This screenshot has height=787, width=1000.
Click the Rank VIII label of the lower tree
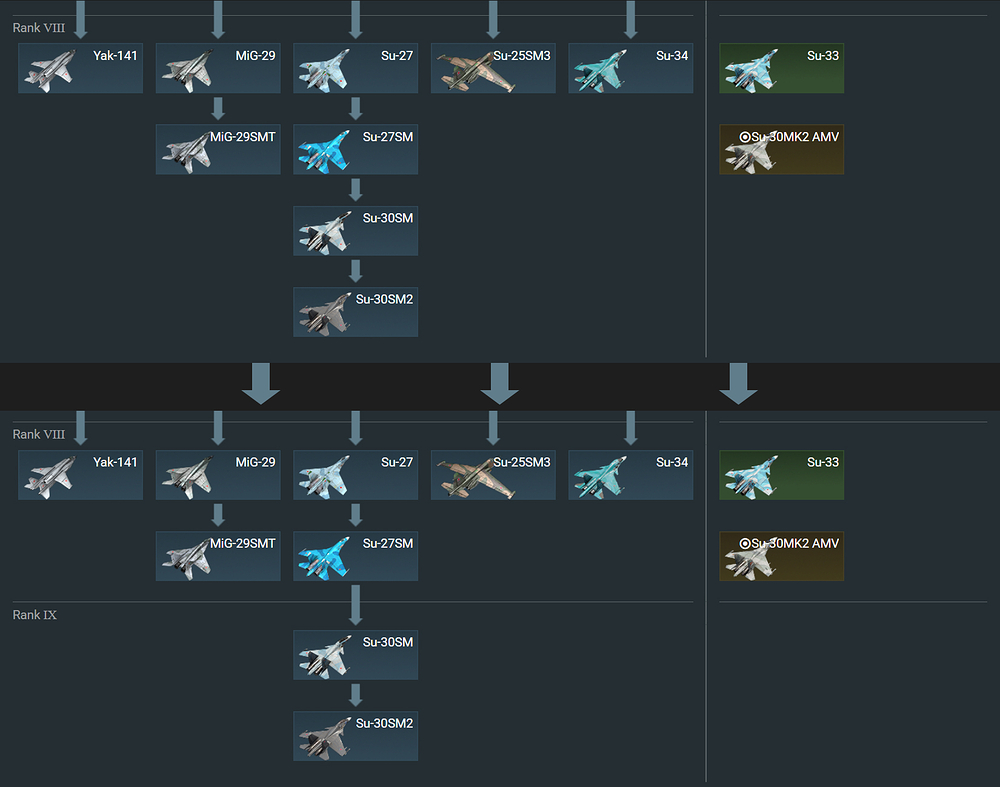39,434
